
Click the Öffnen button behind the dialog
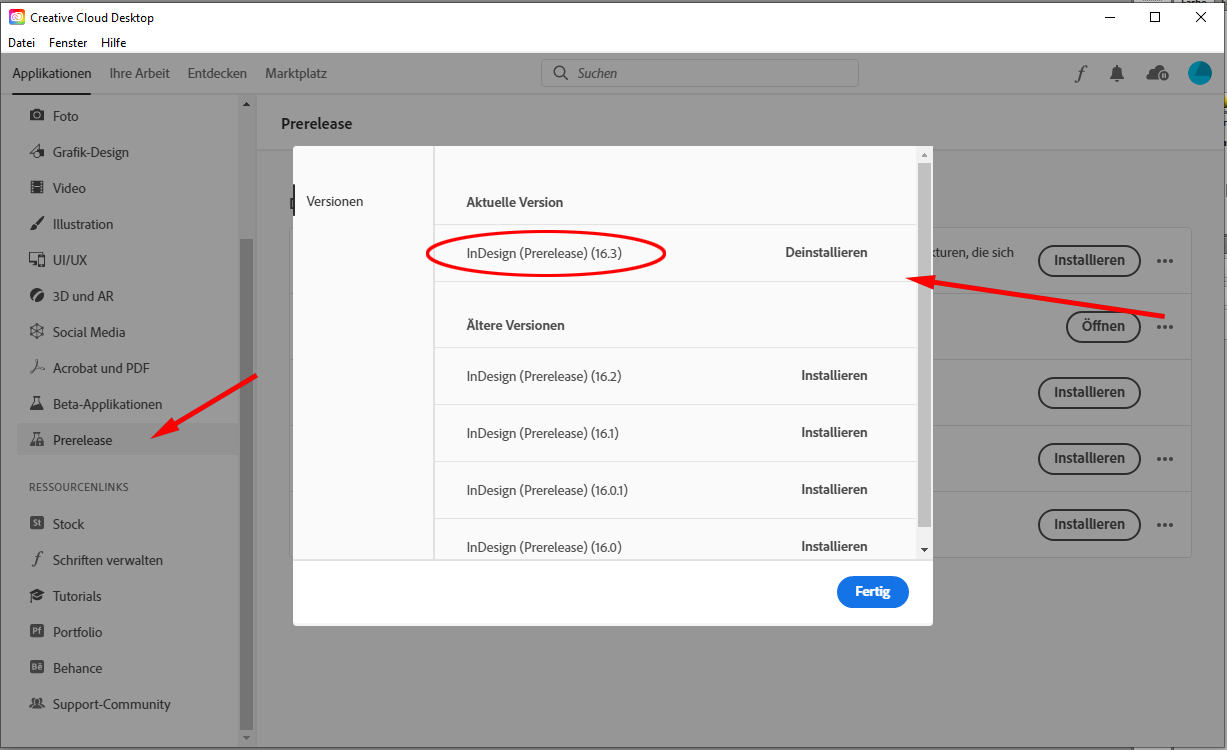pyautogui.click(x=1103, y=326)
